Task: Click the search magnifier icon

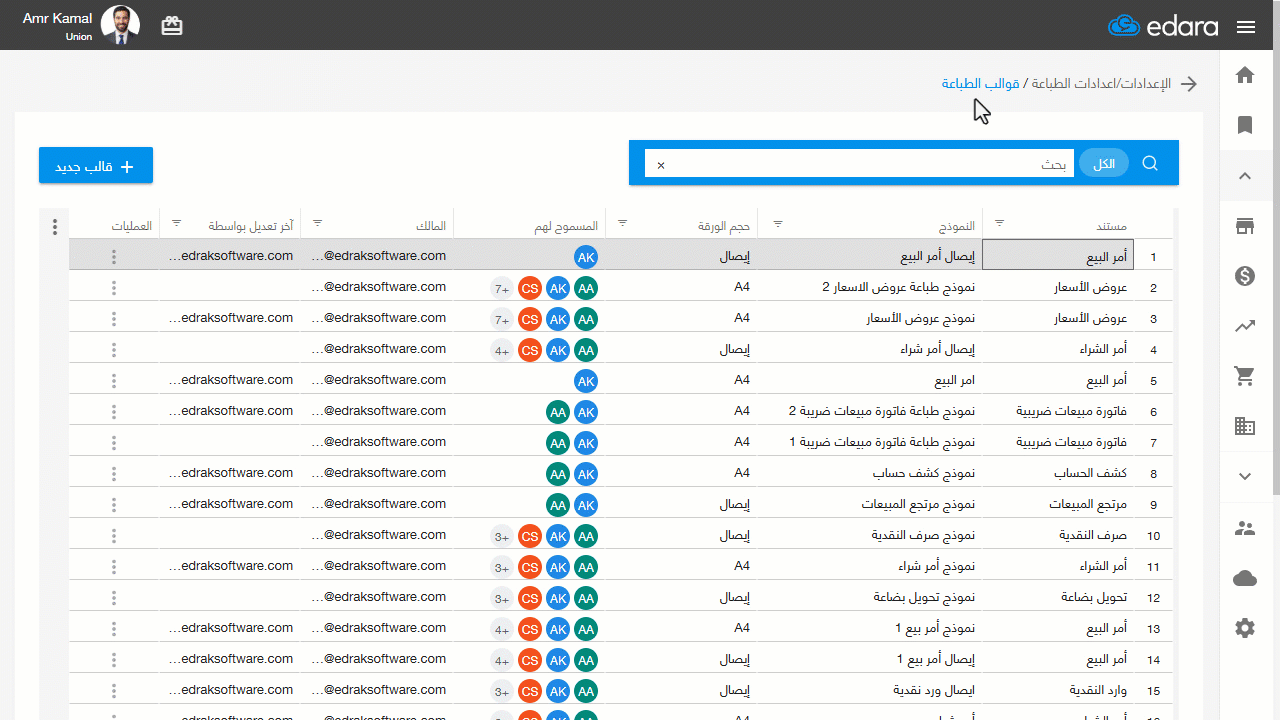Action: [1150, 163]
